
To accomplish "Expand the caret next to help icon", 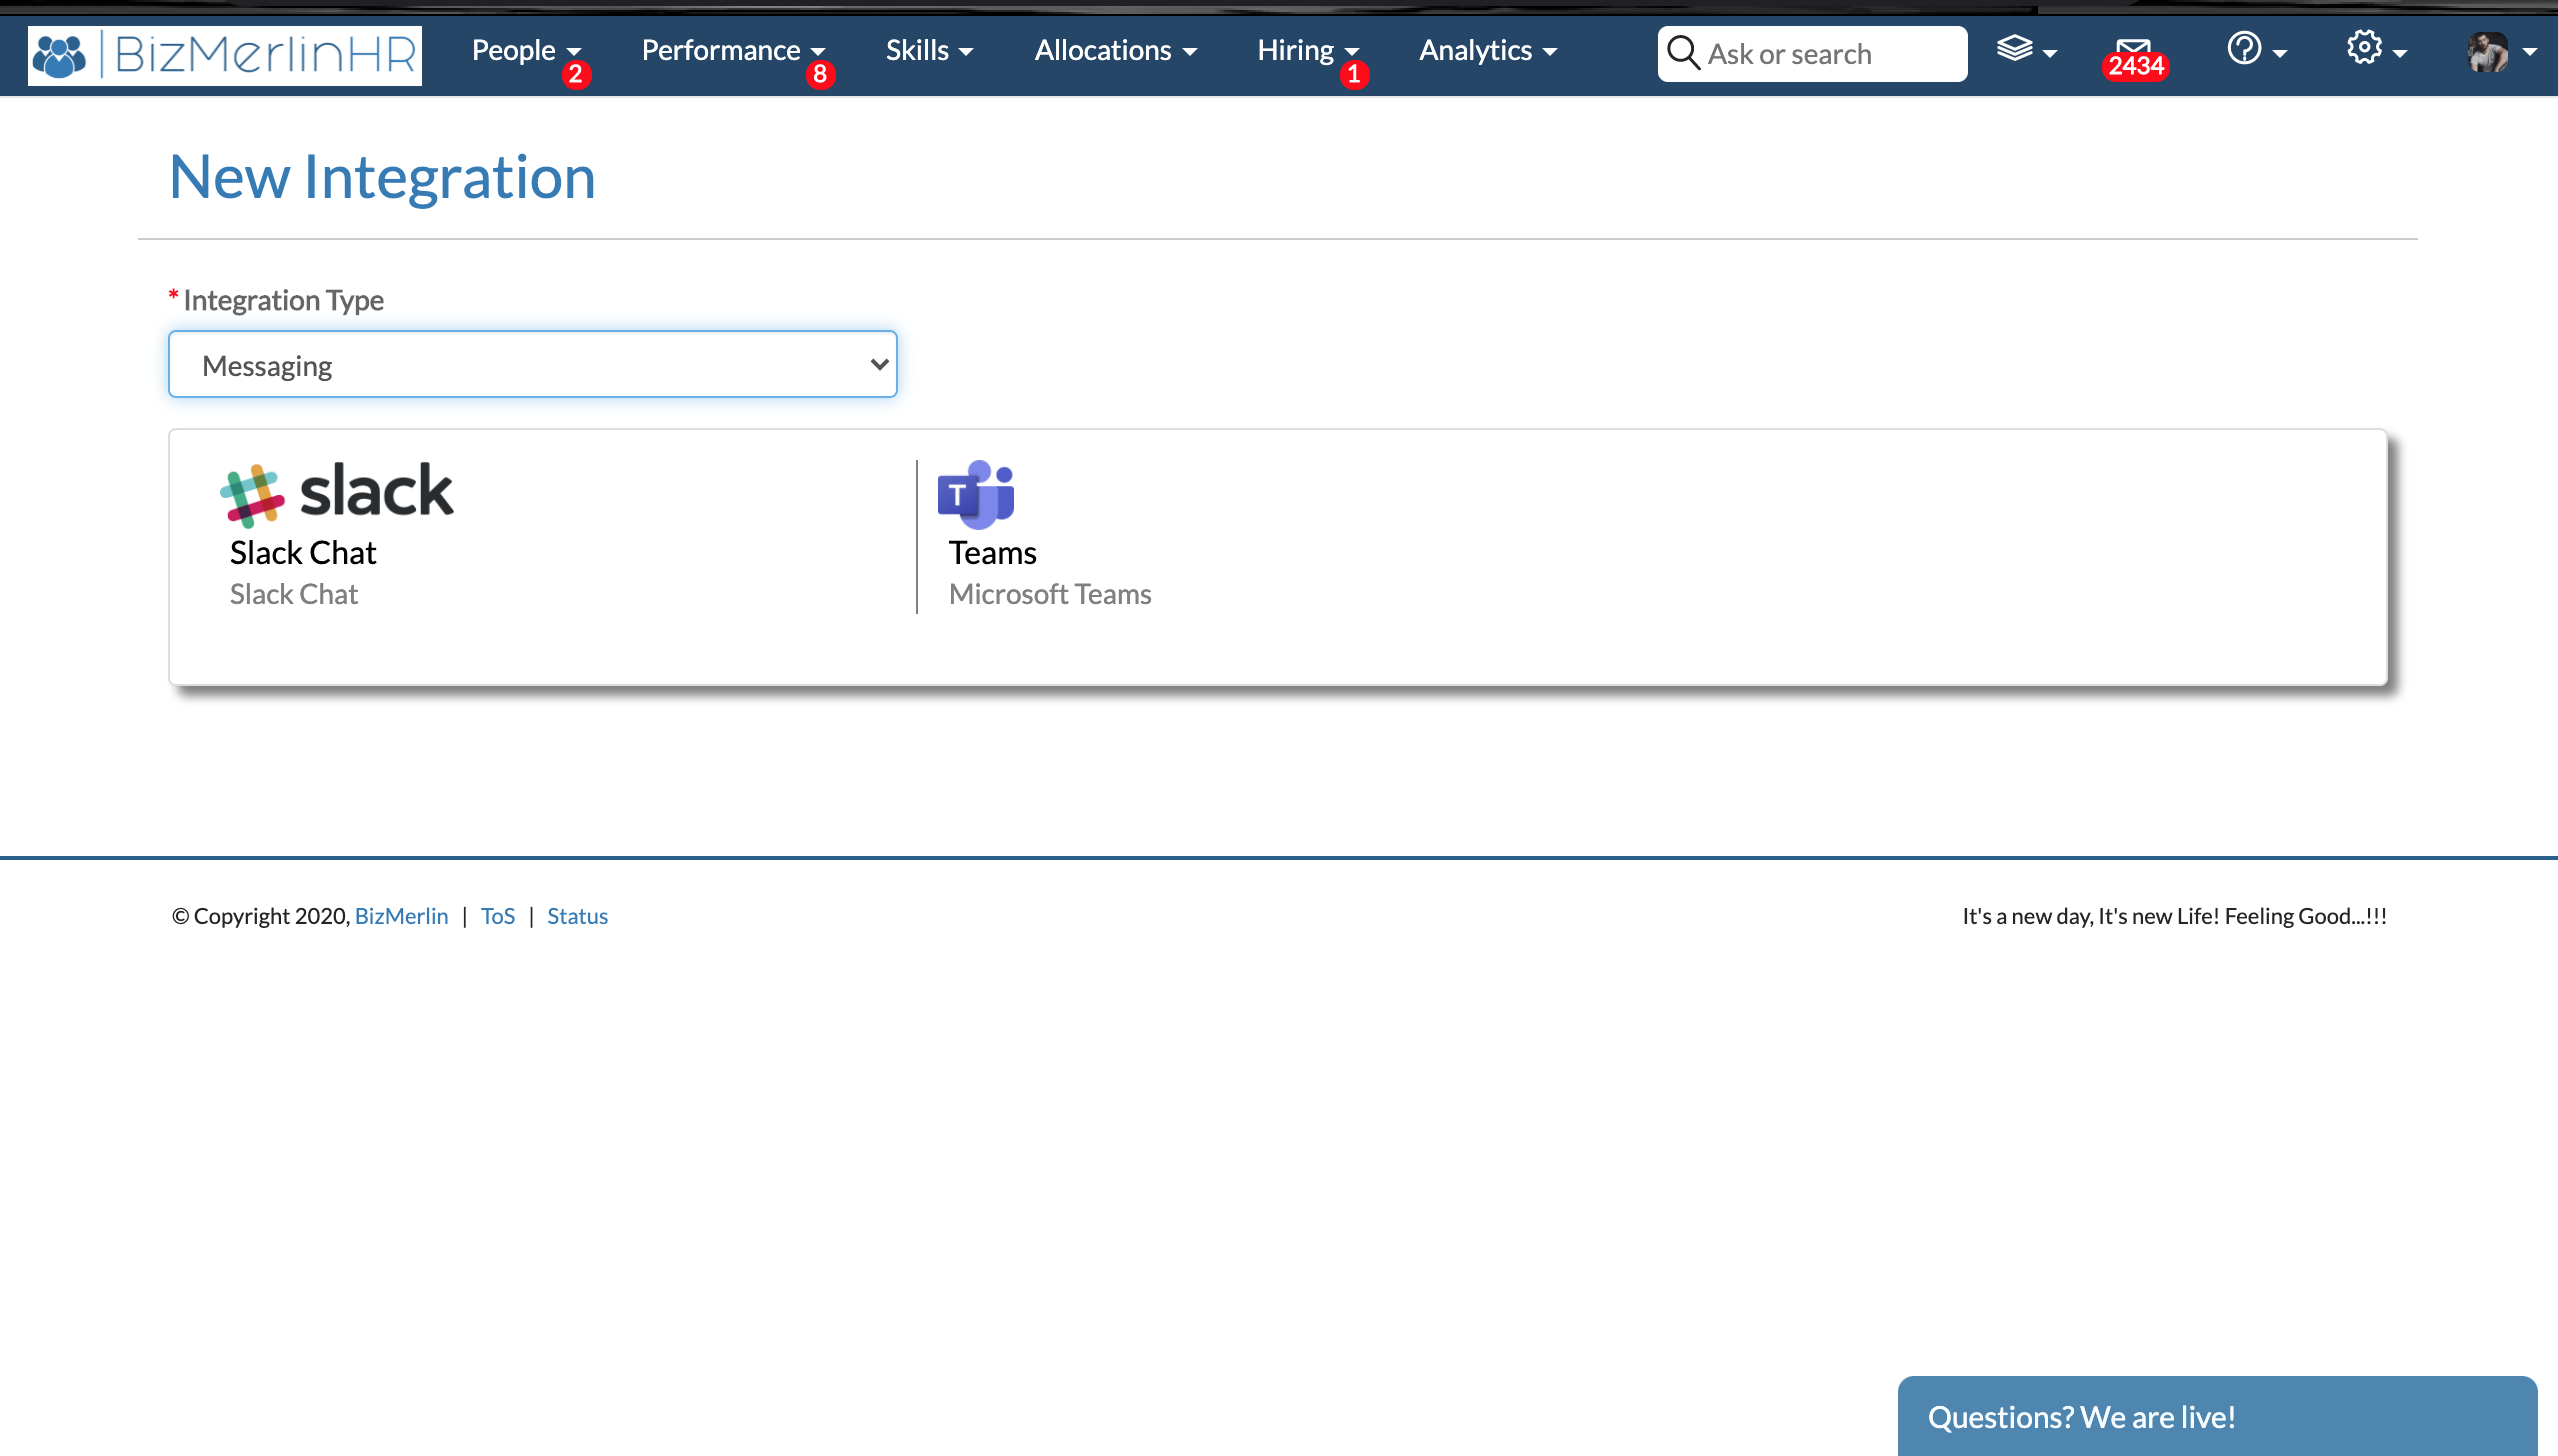I will (x=2280, y=54).
